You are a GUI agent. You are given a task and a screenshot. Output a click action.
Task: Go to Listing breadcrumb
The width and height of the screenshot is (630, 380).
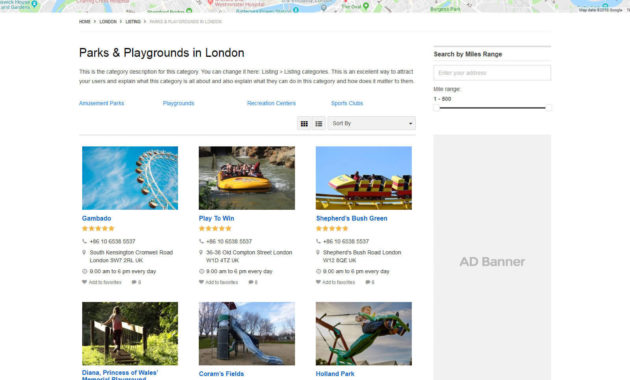133,22
